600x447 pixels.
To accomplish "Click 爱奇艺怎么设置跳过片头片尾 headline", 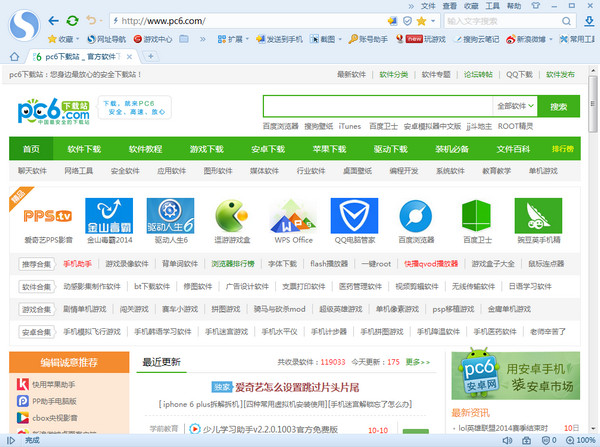I will point(297,387).
